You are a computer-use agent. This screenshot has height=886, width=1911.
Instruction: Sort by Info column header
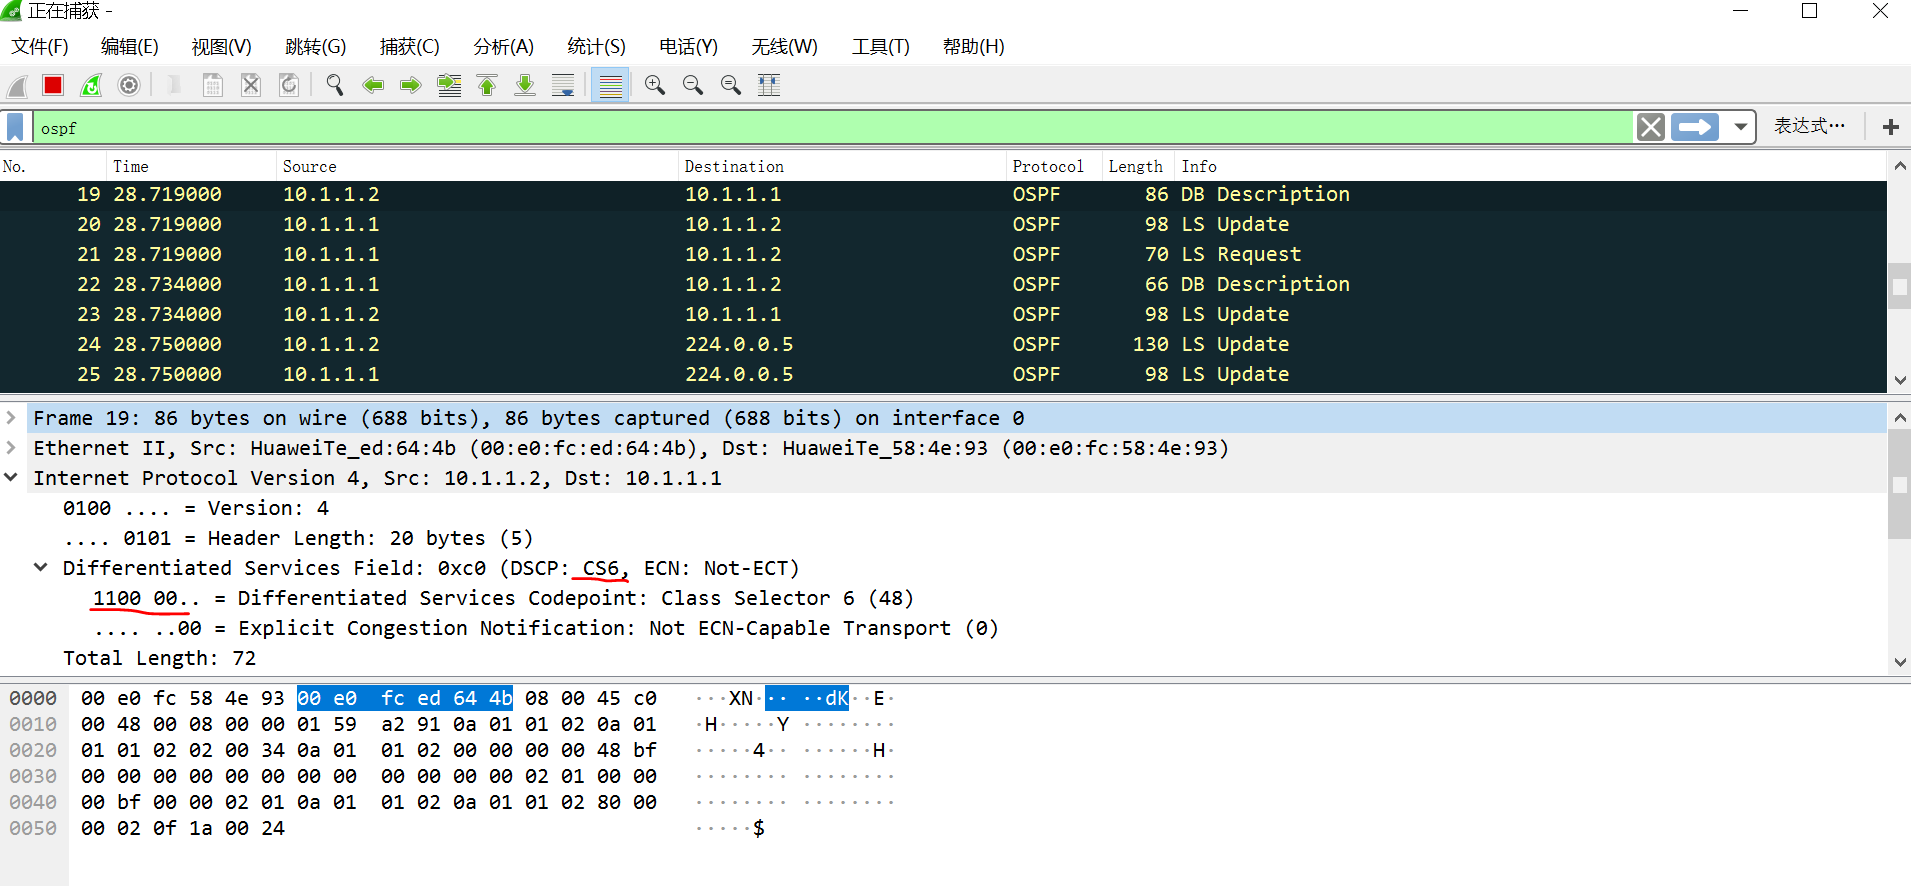click(1530, 166)
